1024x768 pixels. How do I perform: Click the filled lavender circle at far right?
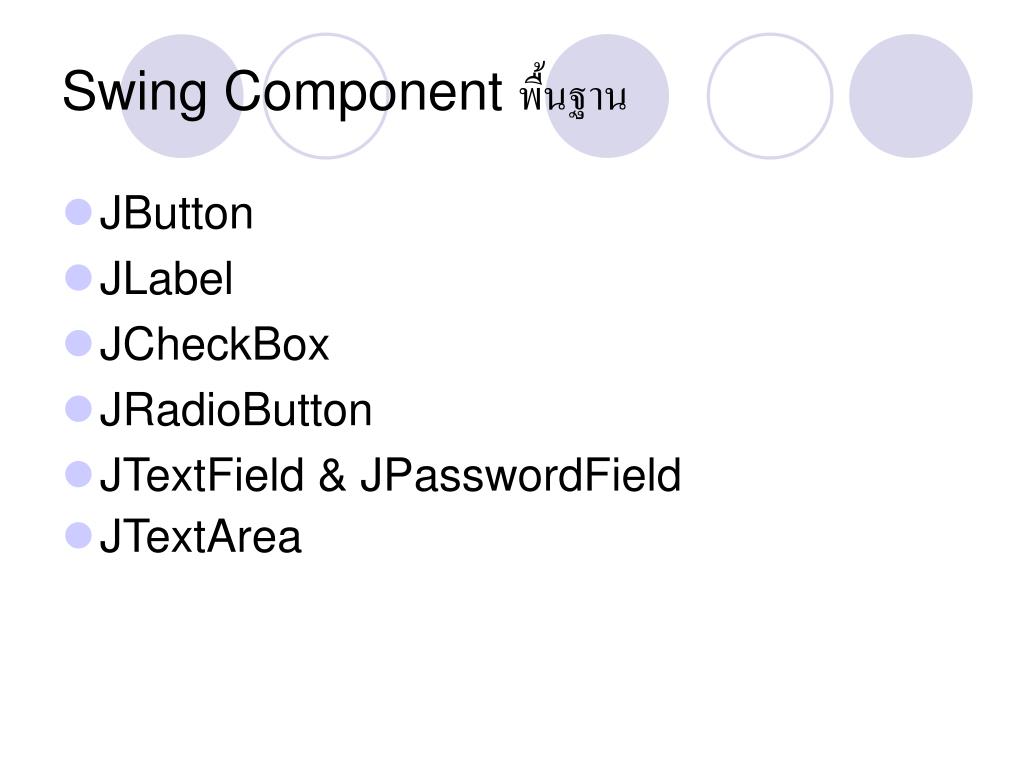coord(910,96)
